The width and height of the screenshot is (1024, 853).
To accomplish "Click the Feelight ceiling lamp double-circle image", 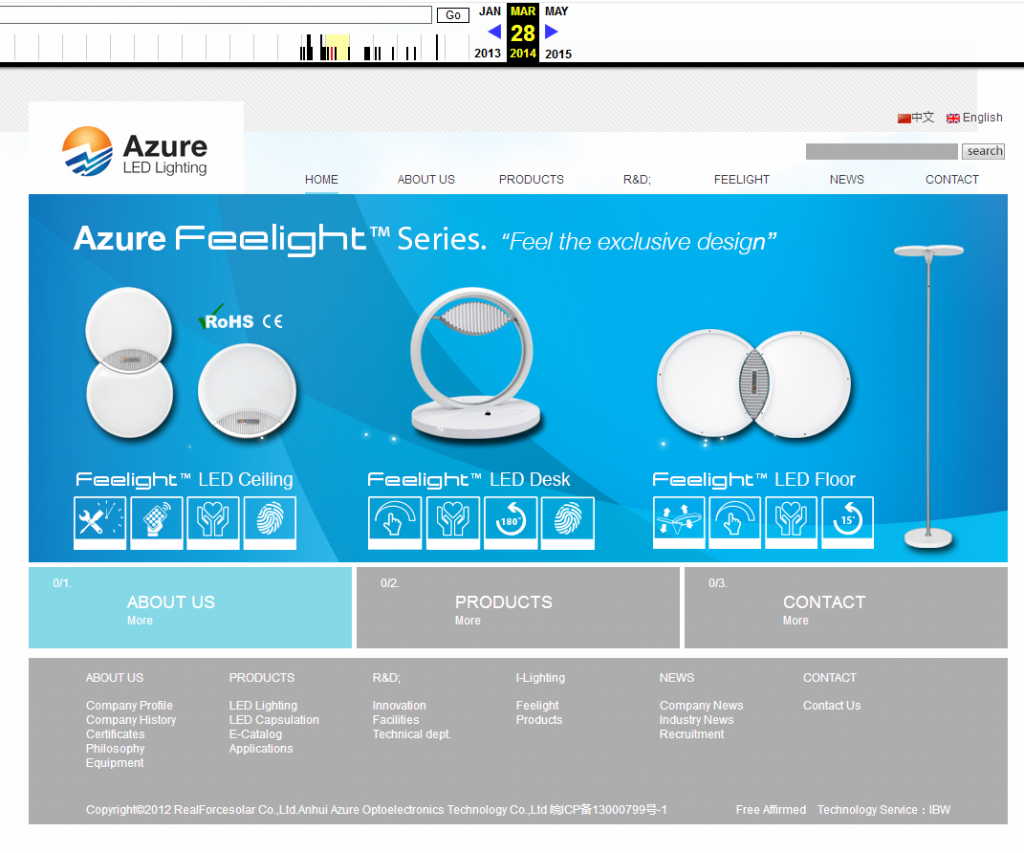I will (x=129, y=362).
